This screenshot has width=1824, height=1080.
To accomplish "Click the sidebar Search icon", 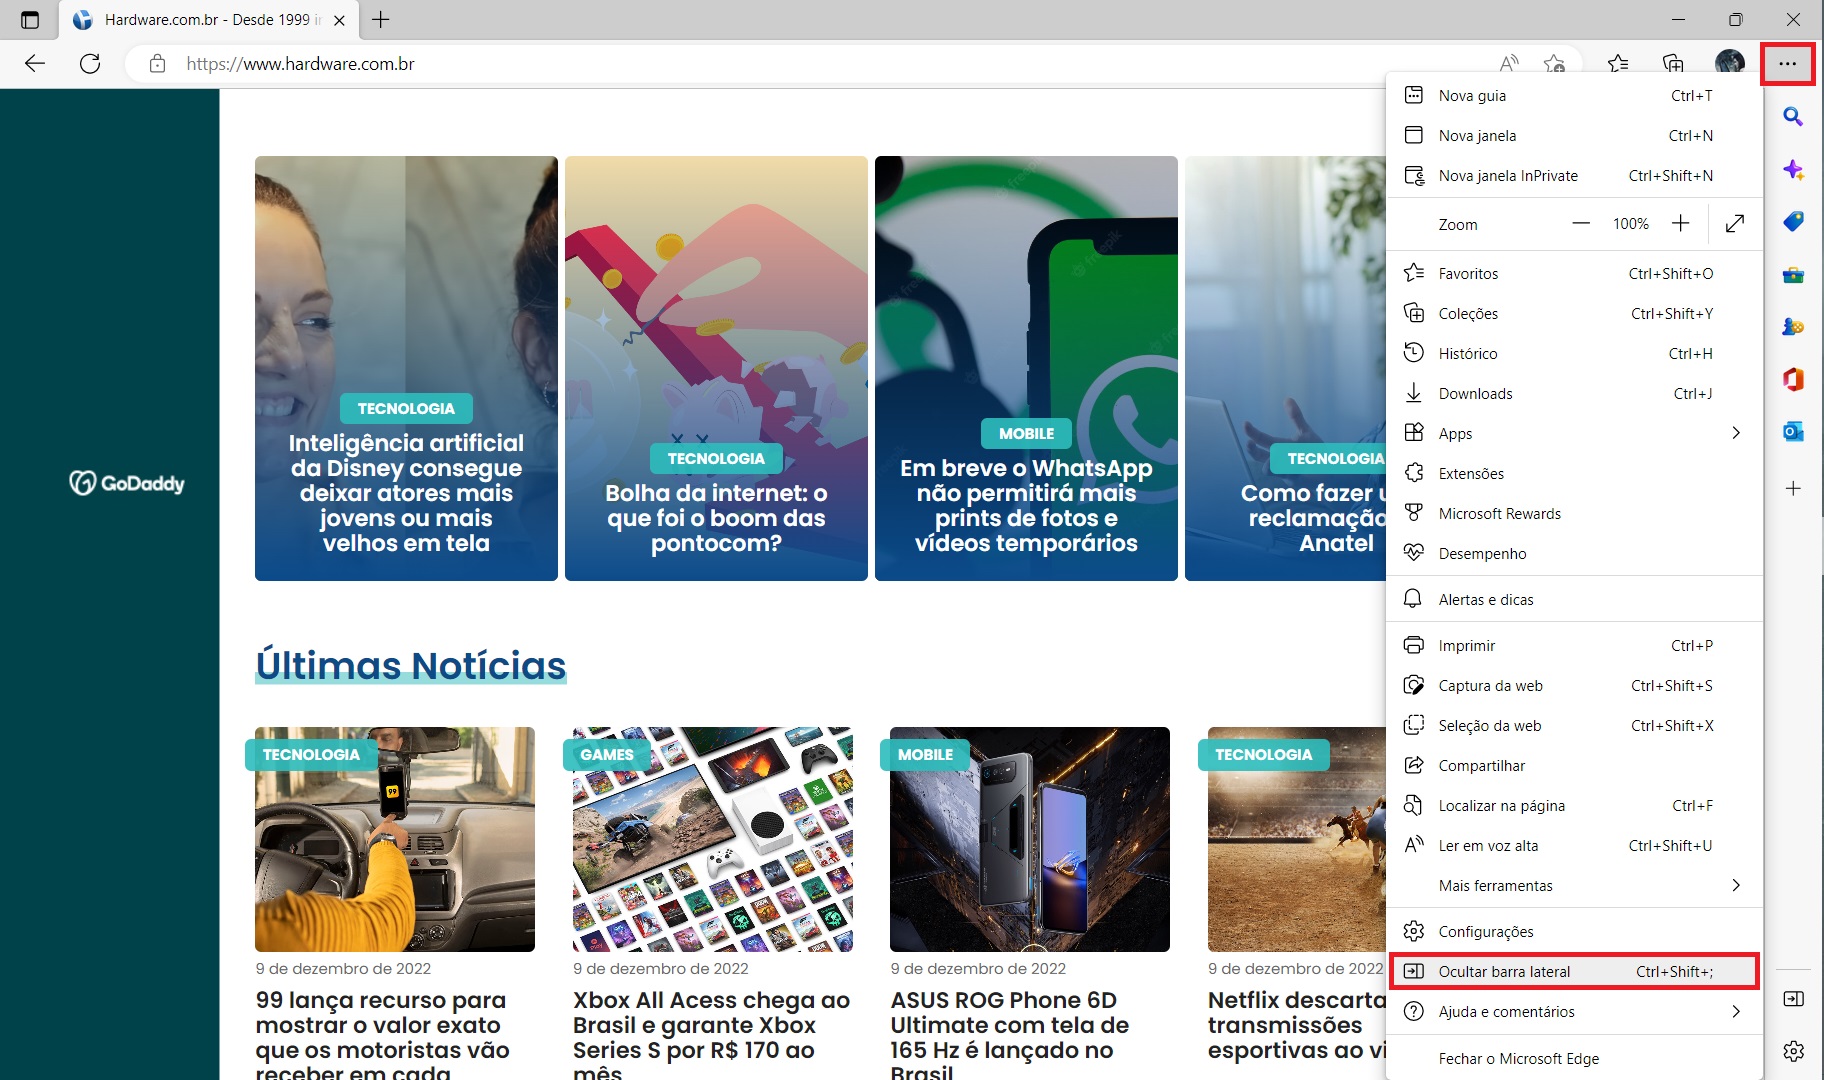I will click(x=1793, y=117).
